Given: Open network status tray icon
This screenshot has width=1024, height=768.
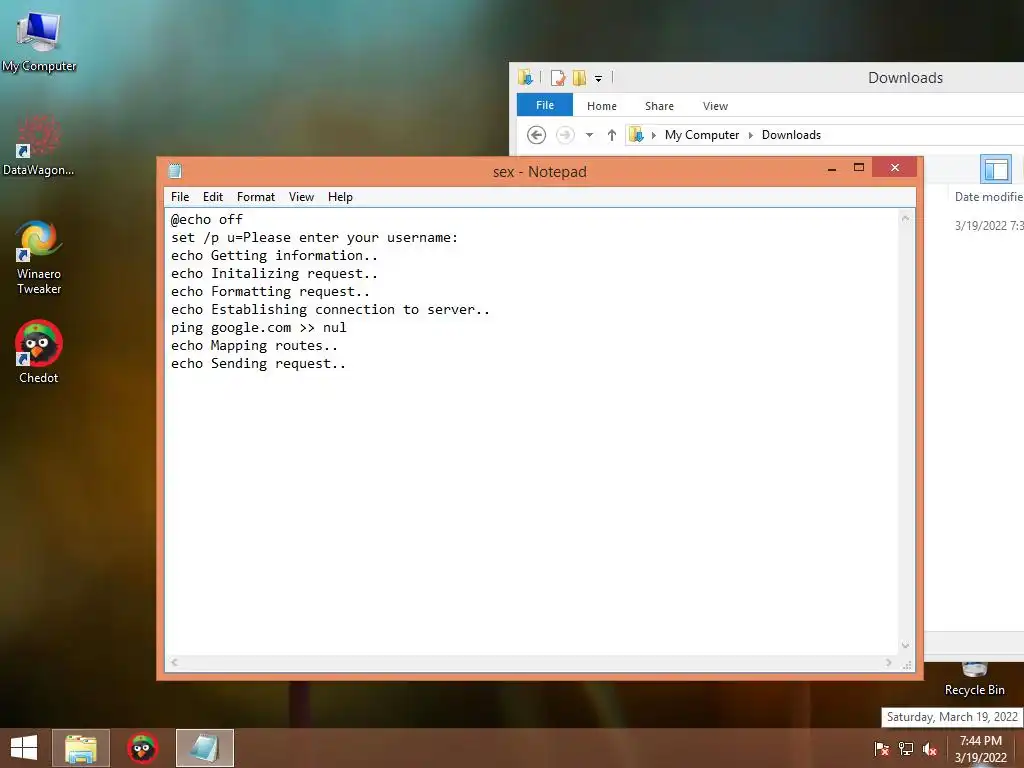Looking at the screenshot, I should click(x=906, y=749).
